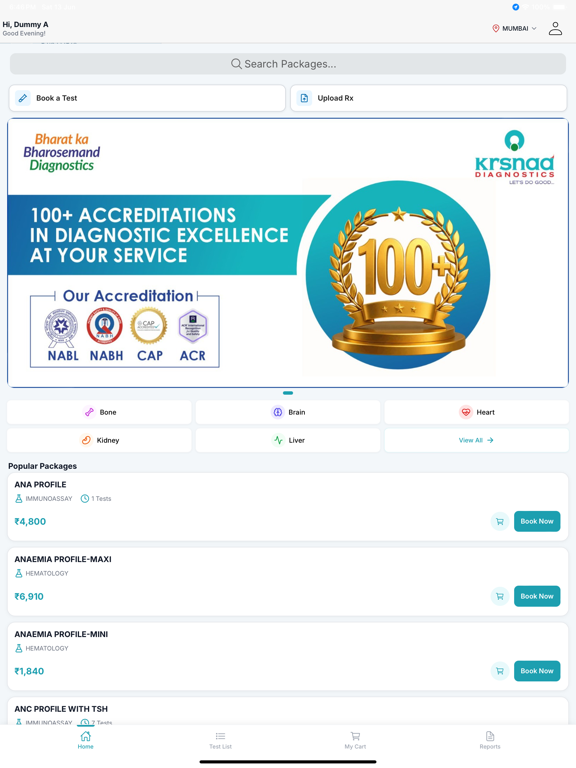
Task: Switch to the Home tab
Action: [86, 740]
